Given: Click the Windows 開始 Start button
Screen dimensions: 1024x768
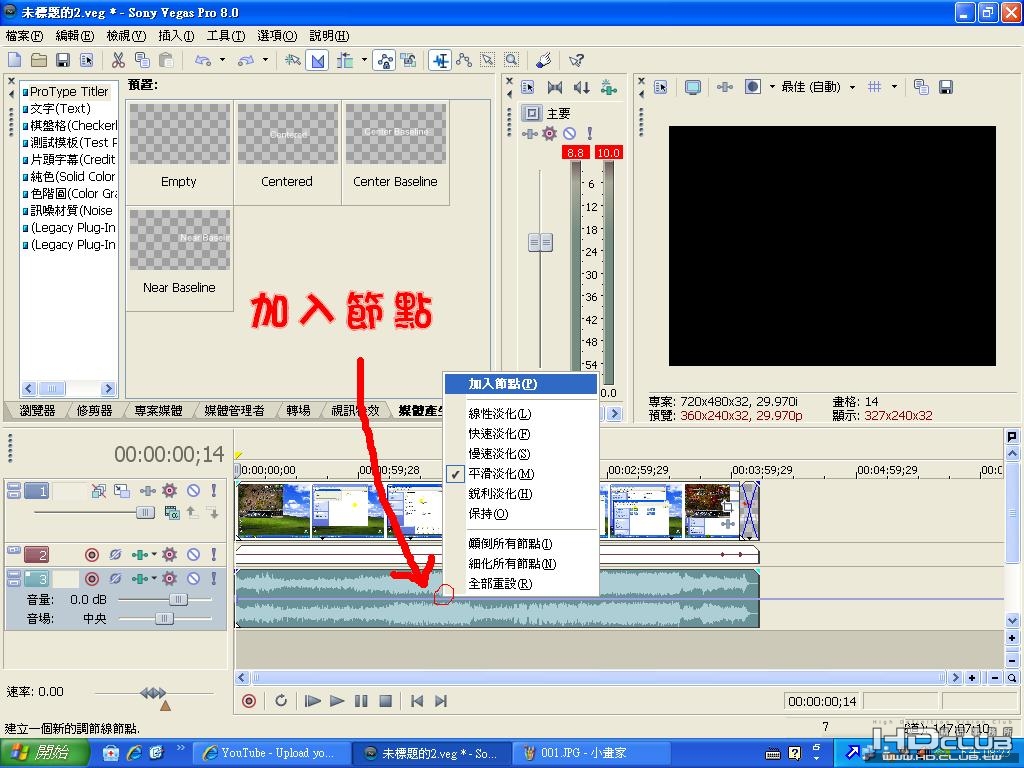Looking at the screenshot, I should (x=40, y=753).
